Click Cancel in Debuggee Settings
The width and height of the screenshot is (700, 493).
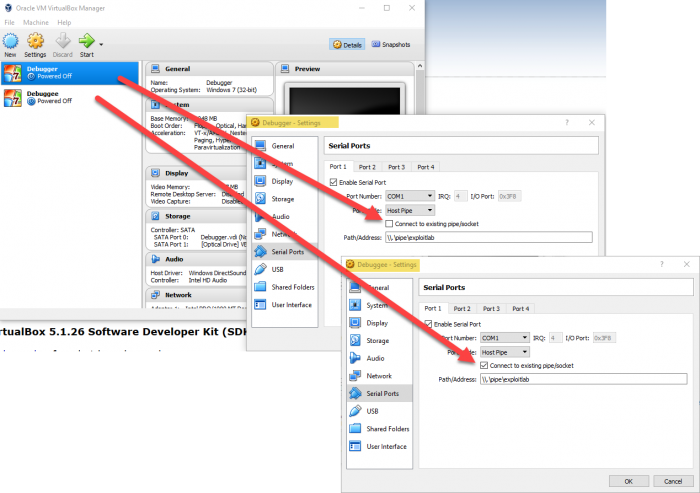(x=673, y=481)
